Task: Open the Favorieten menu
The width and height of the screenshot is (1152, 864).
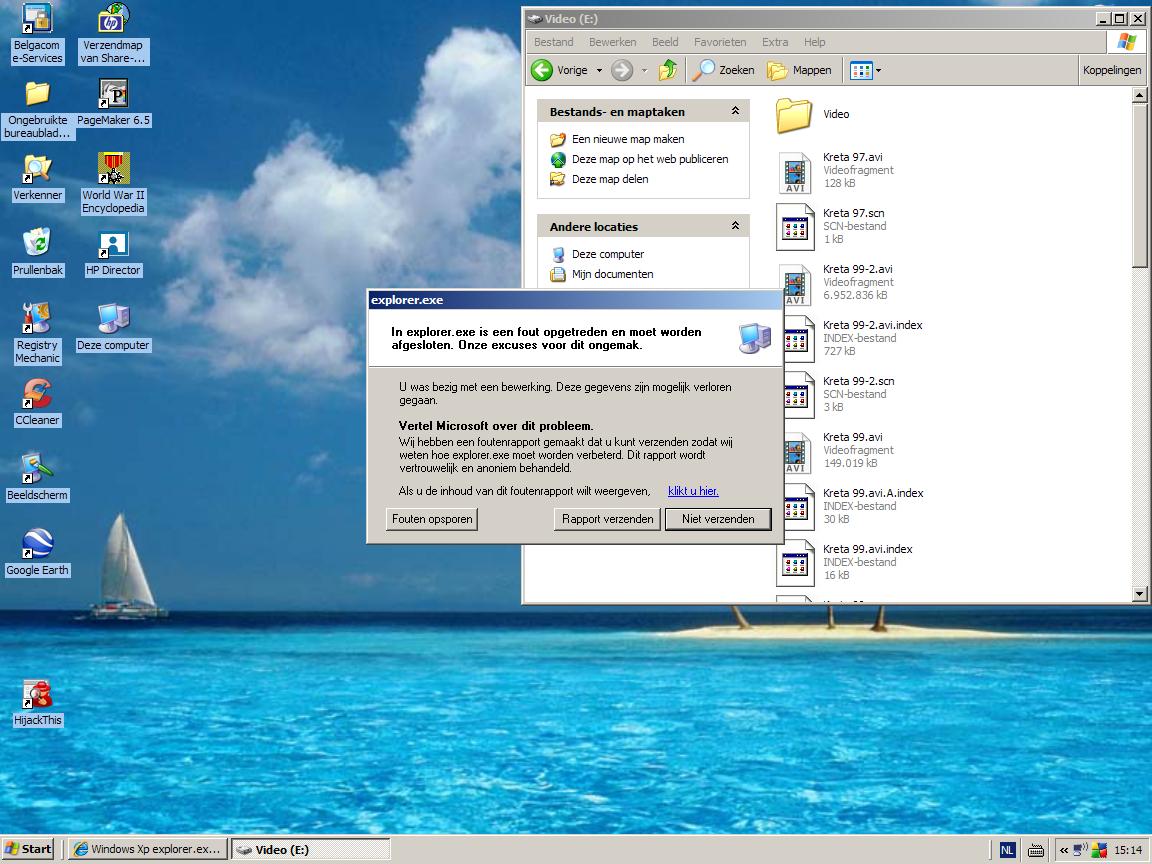Action: (720, 42)
